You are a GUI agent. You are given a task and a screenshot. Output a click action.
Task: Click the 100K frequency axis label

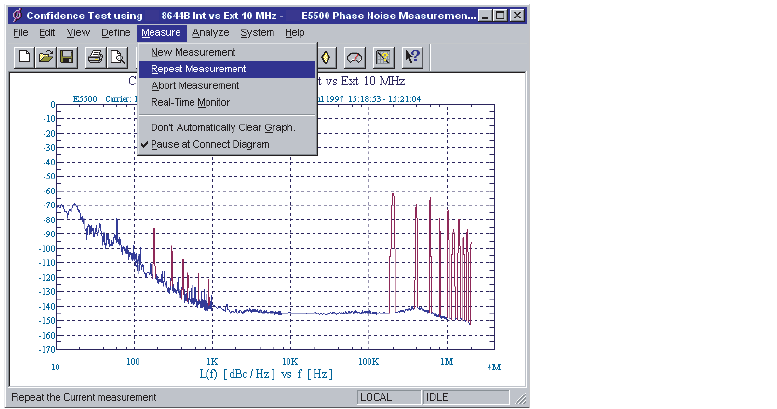[x=369, y=361]
